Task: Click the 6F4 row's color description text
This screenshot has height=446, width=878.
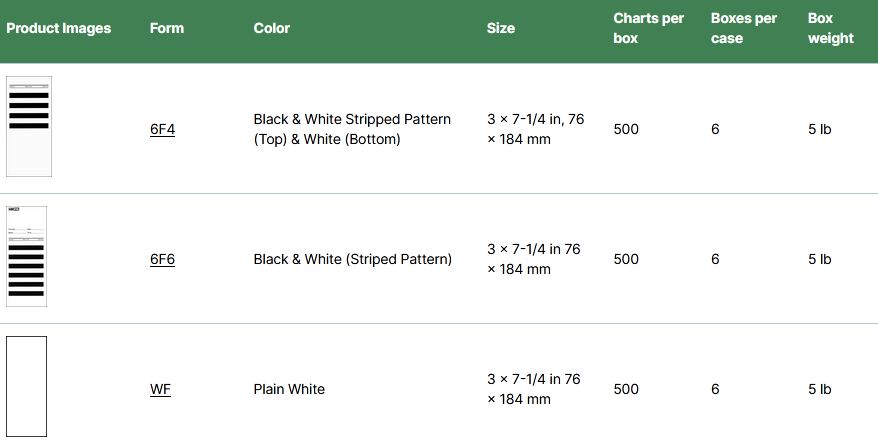Action: tap(352, 129)
